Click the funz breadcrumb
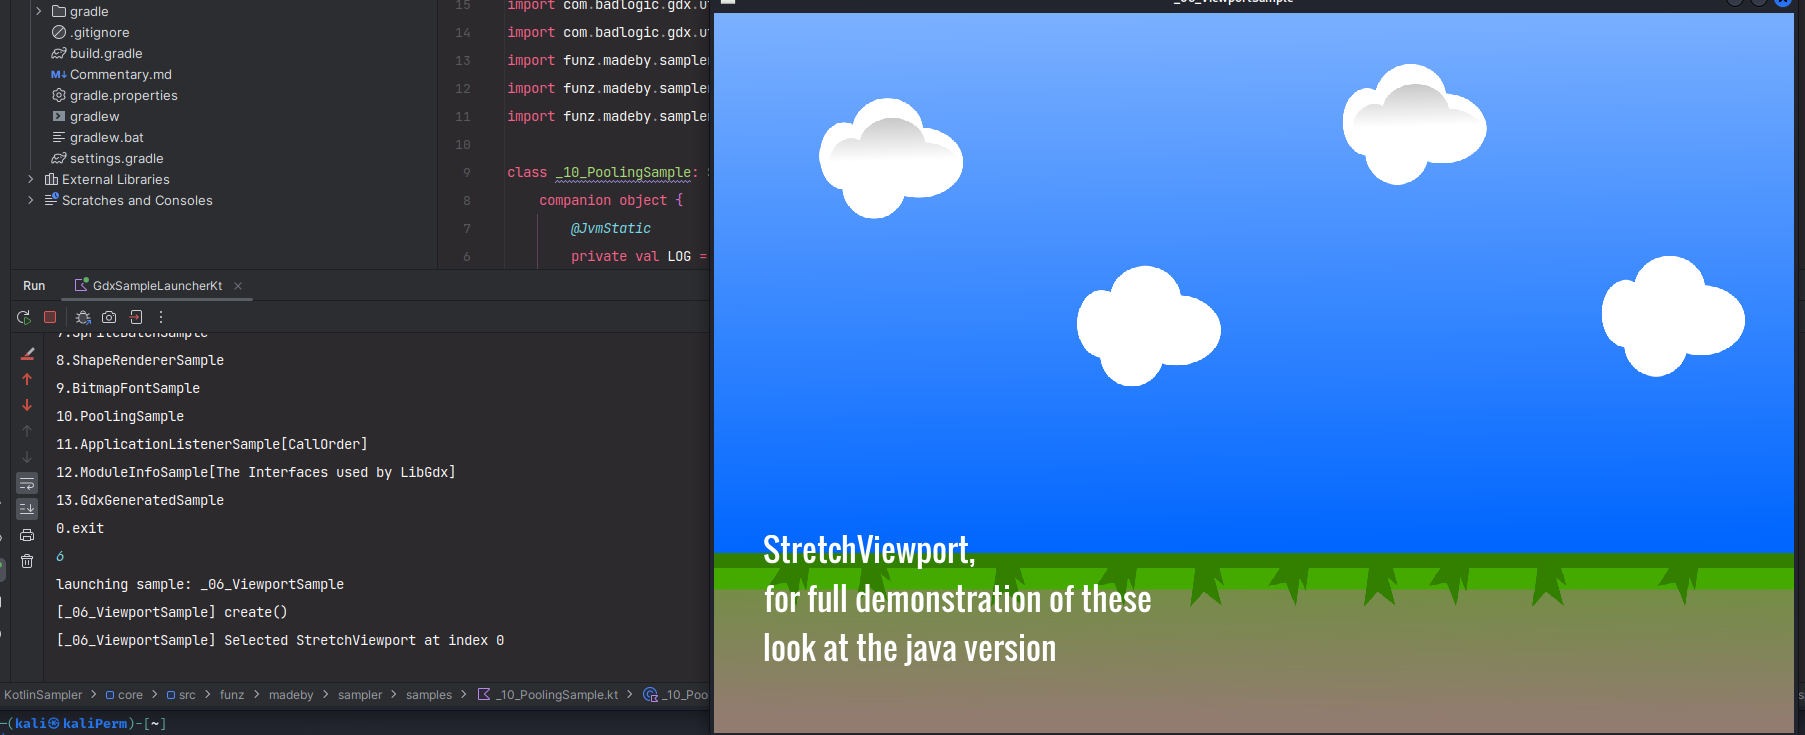This screenshot has width=1805, height=735. (232, 695)
